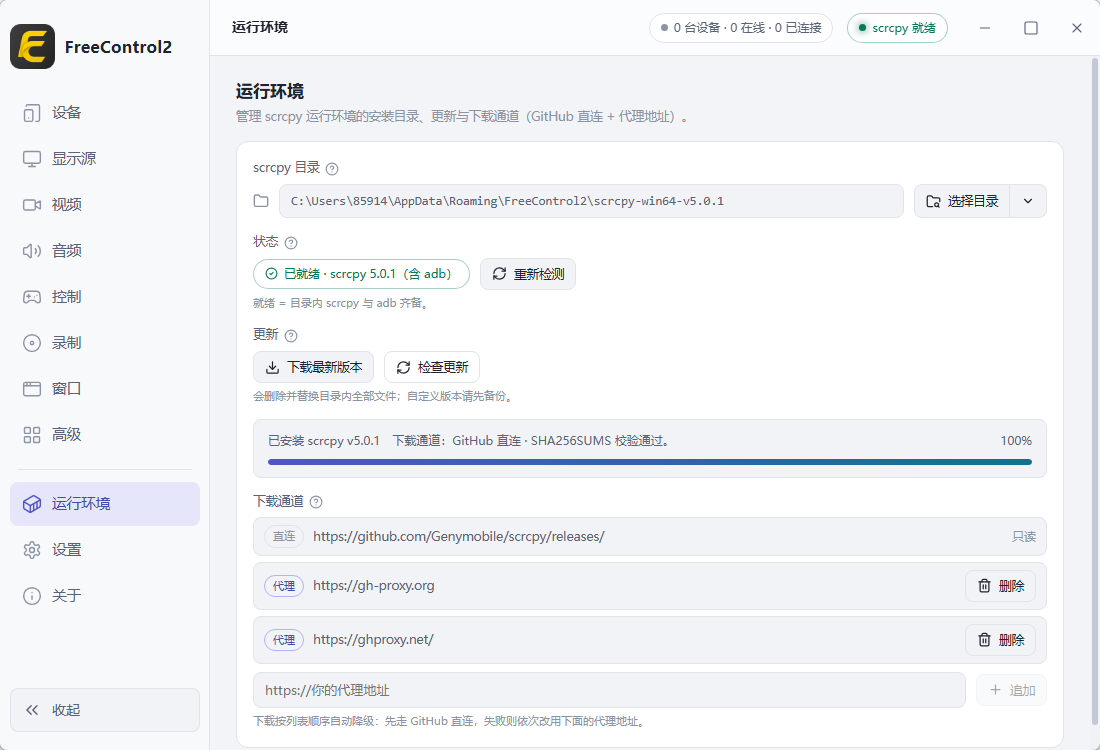Click the folder icon beside the path field
The height and width of the screenshot is (750, 1100).
point(261,201)
